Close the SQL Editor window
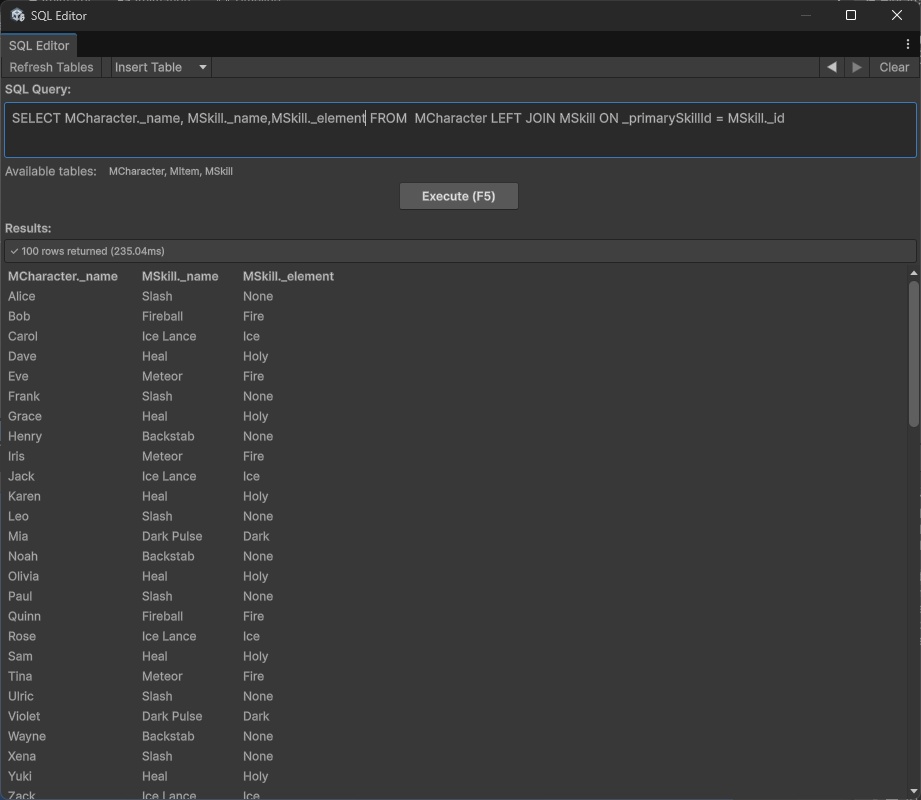This screenshot has height=800, width=921. pyautogui.click(x=896, y=15)
